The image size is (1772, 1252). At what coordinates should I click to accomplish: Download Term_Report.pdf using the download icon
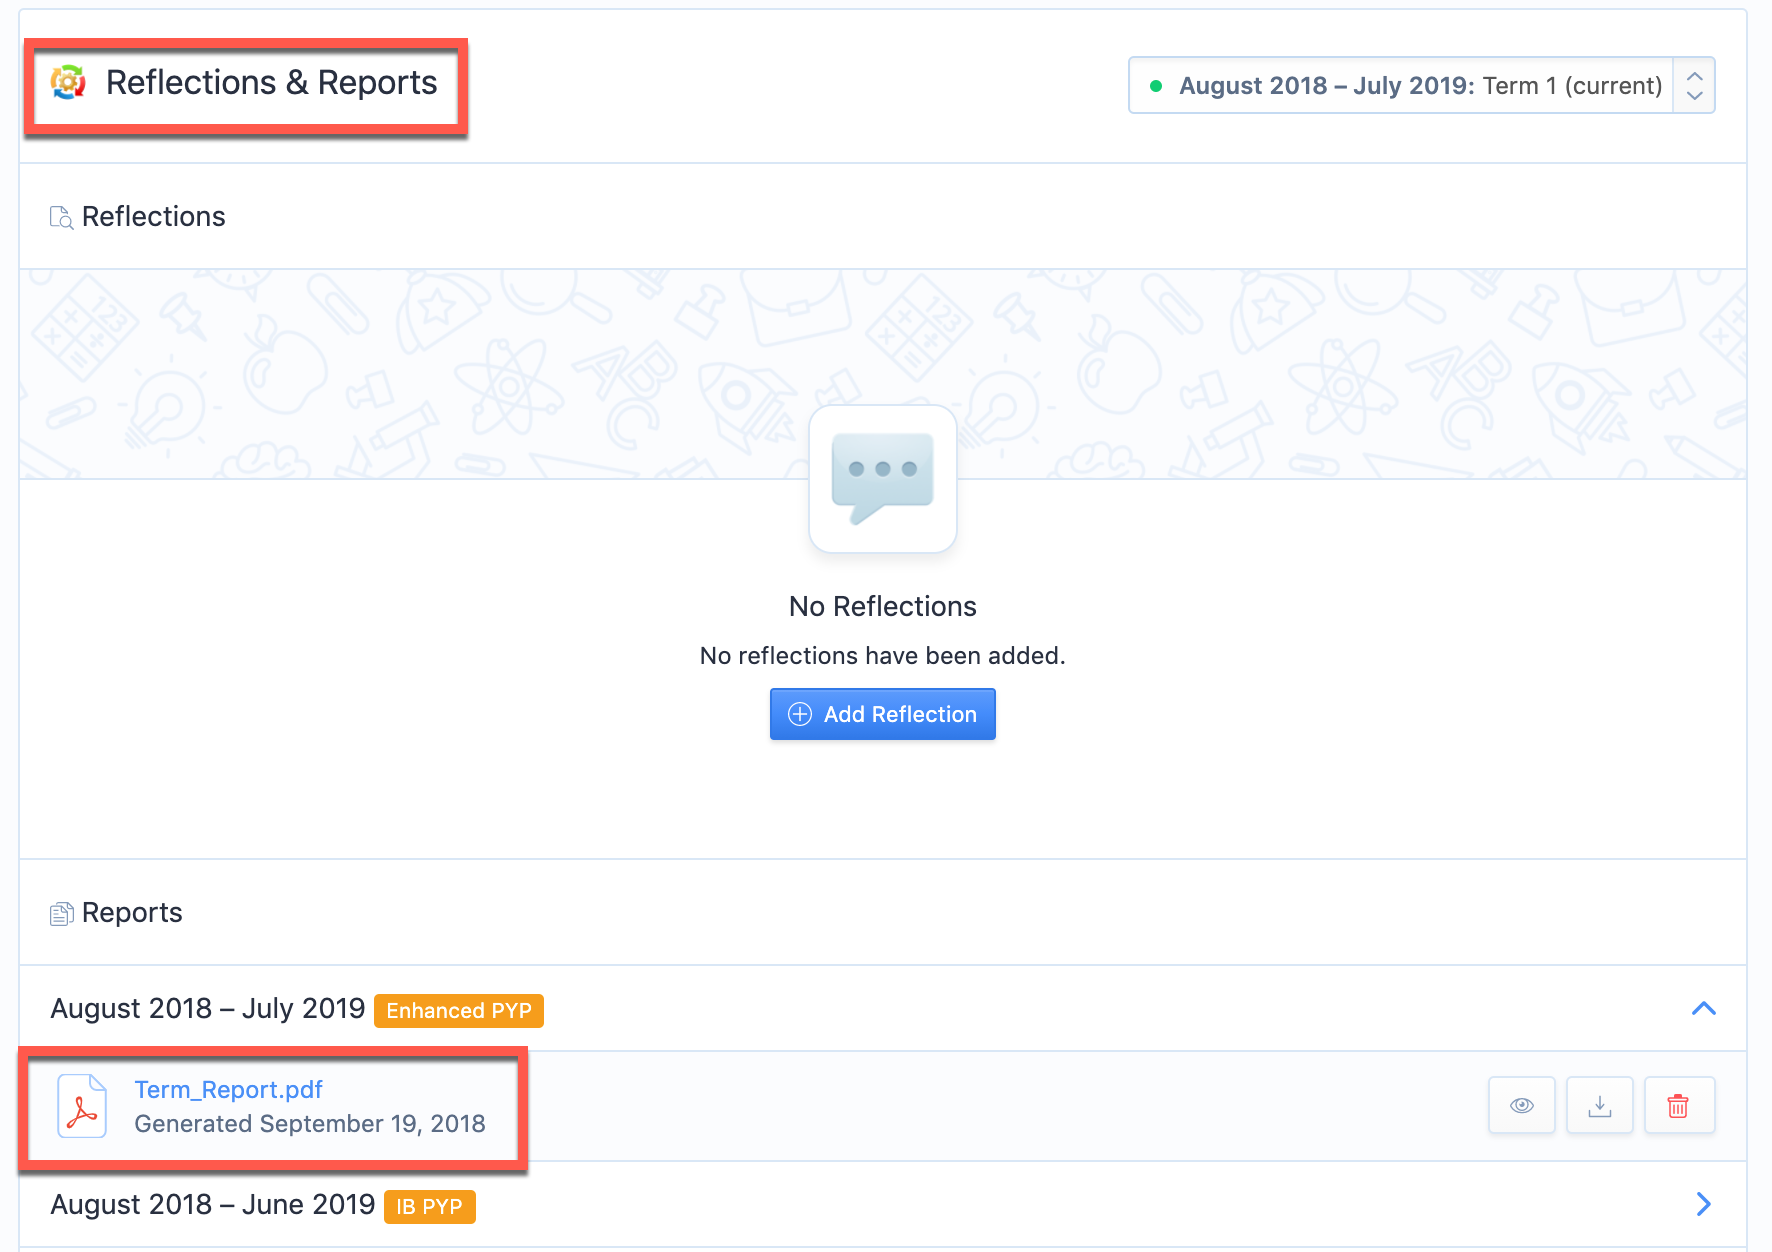(x=1600, y=1105)
